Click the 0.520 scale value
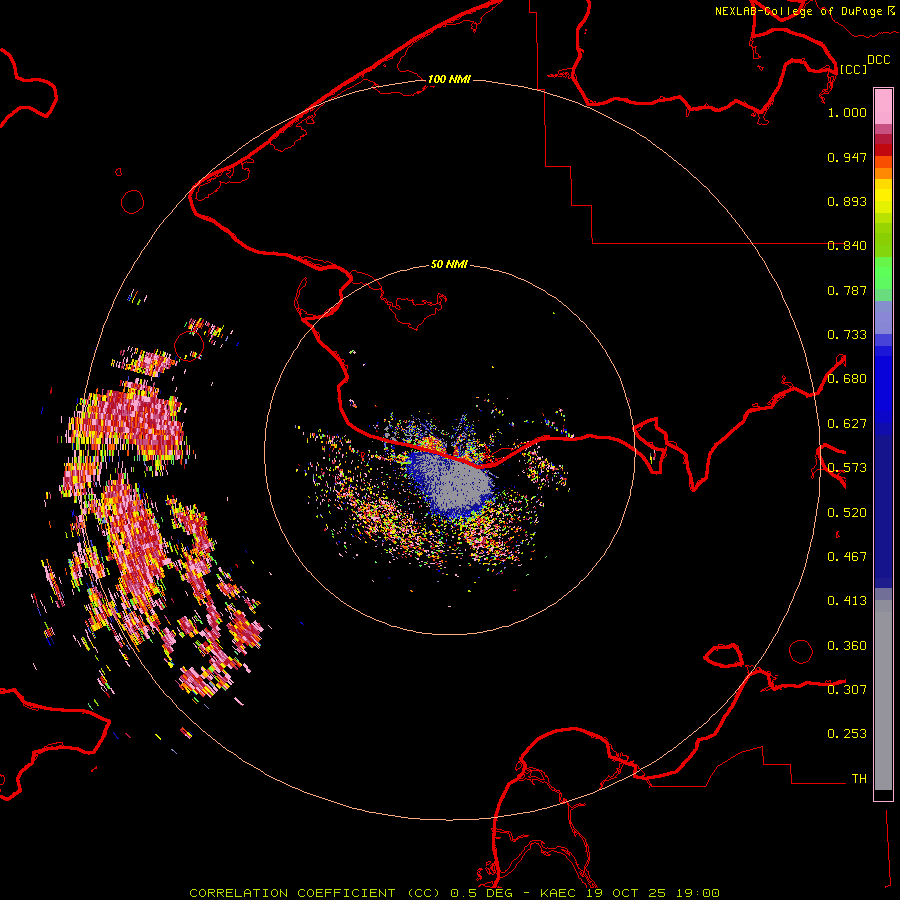The image size is (900, 900). pyautogui.click(x=847, y=513)
